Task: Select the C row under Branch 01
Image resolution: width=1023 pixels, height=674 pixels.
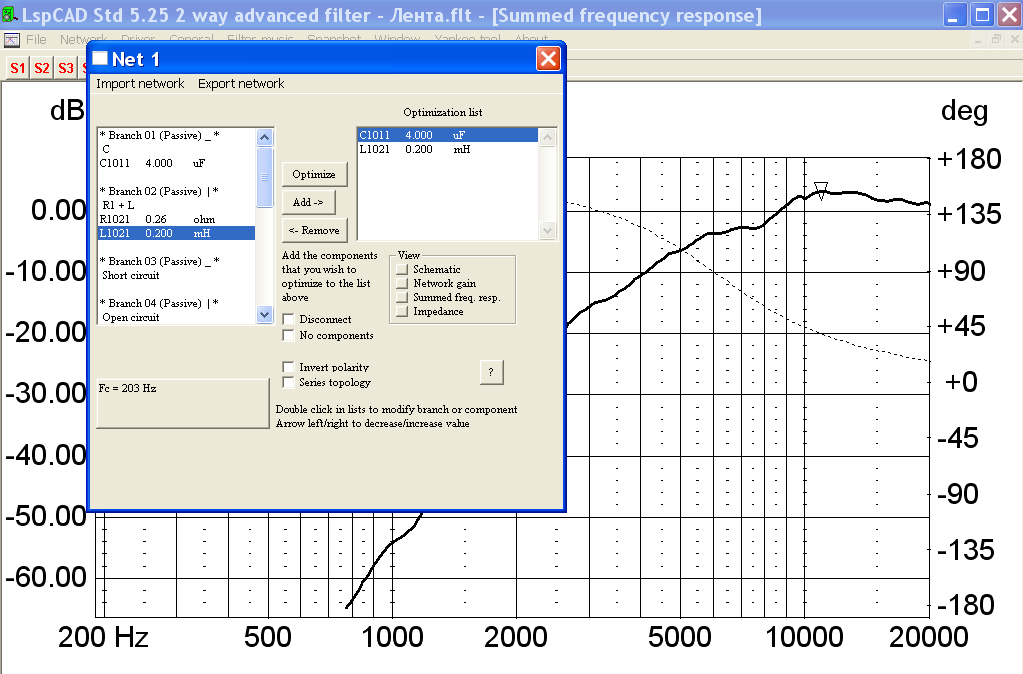Action: (176, 149)
